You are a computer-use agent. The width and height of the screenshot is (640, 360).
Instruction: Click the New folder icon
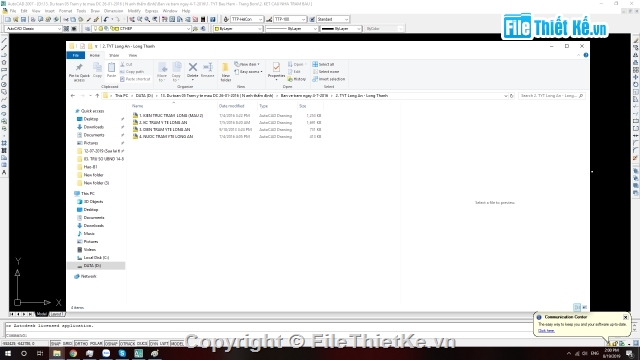pos(225,72)
